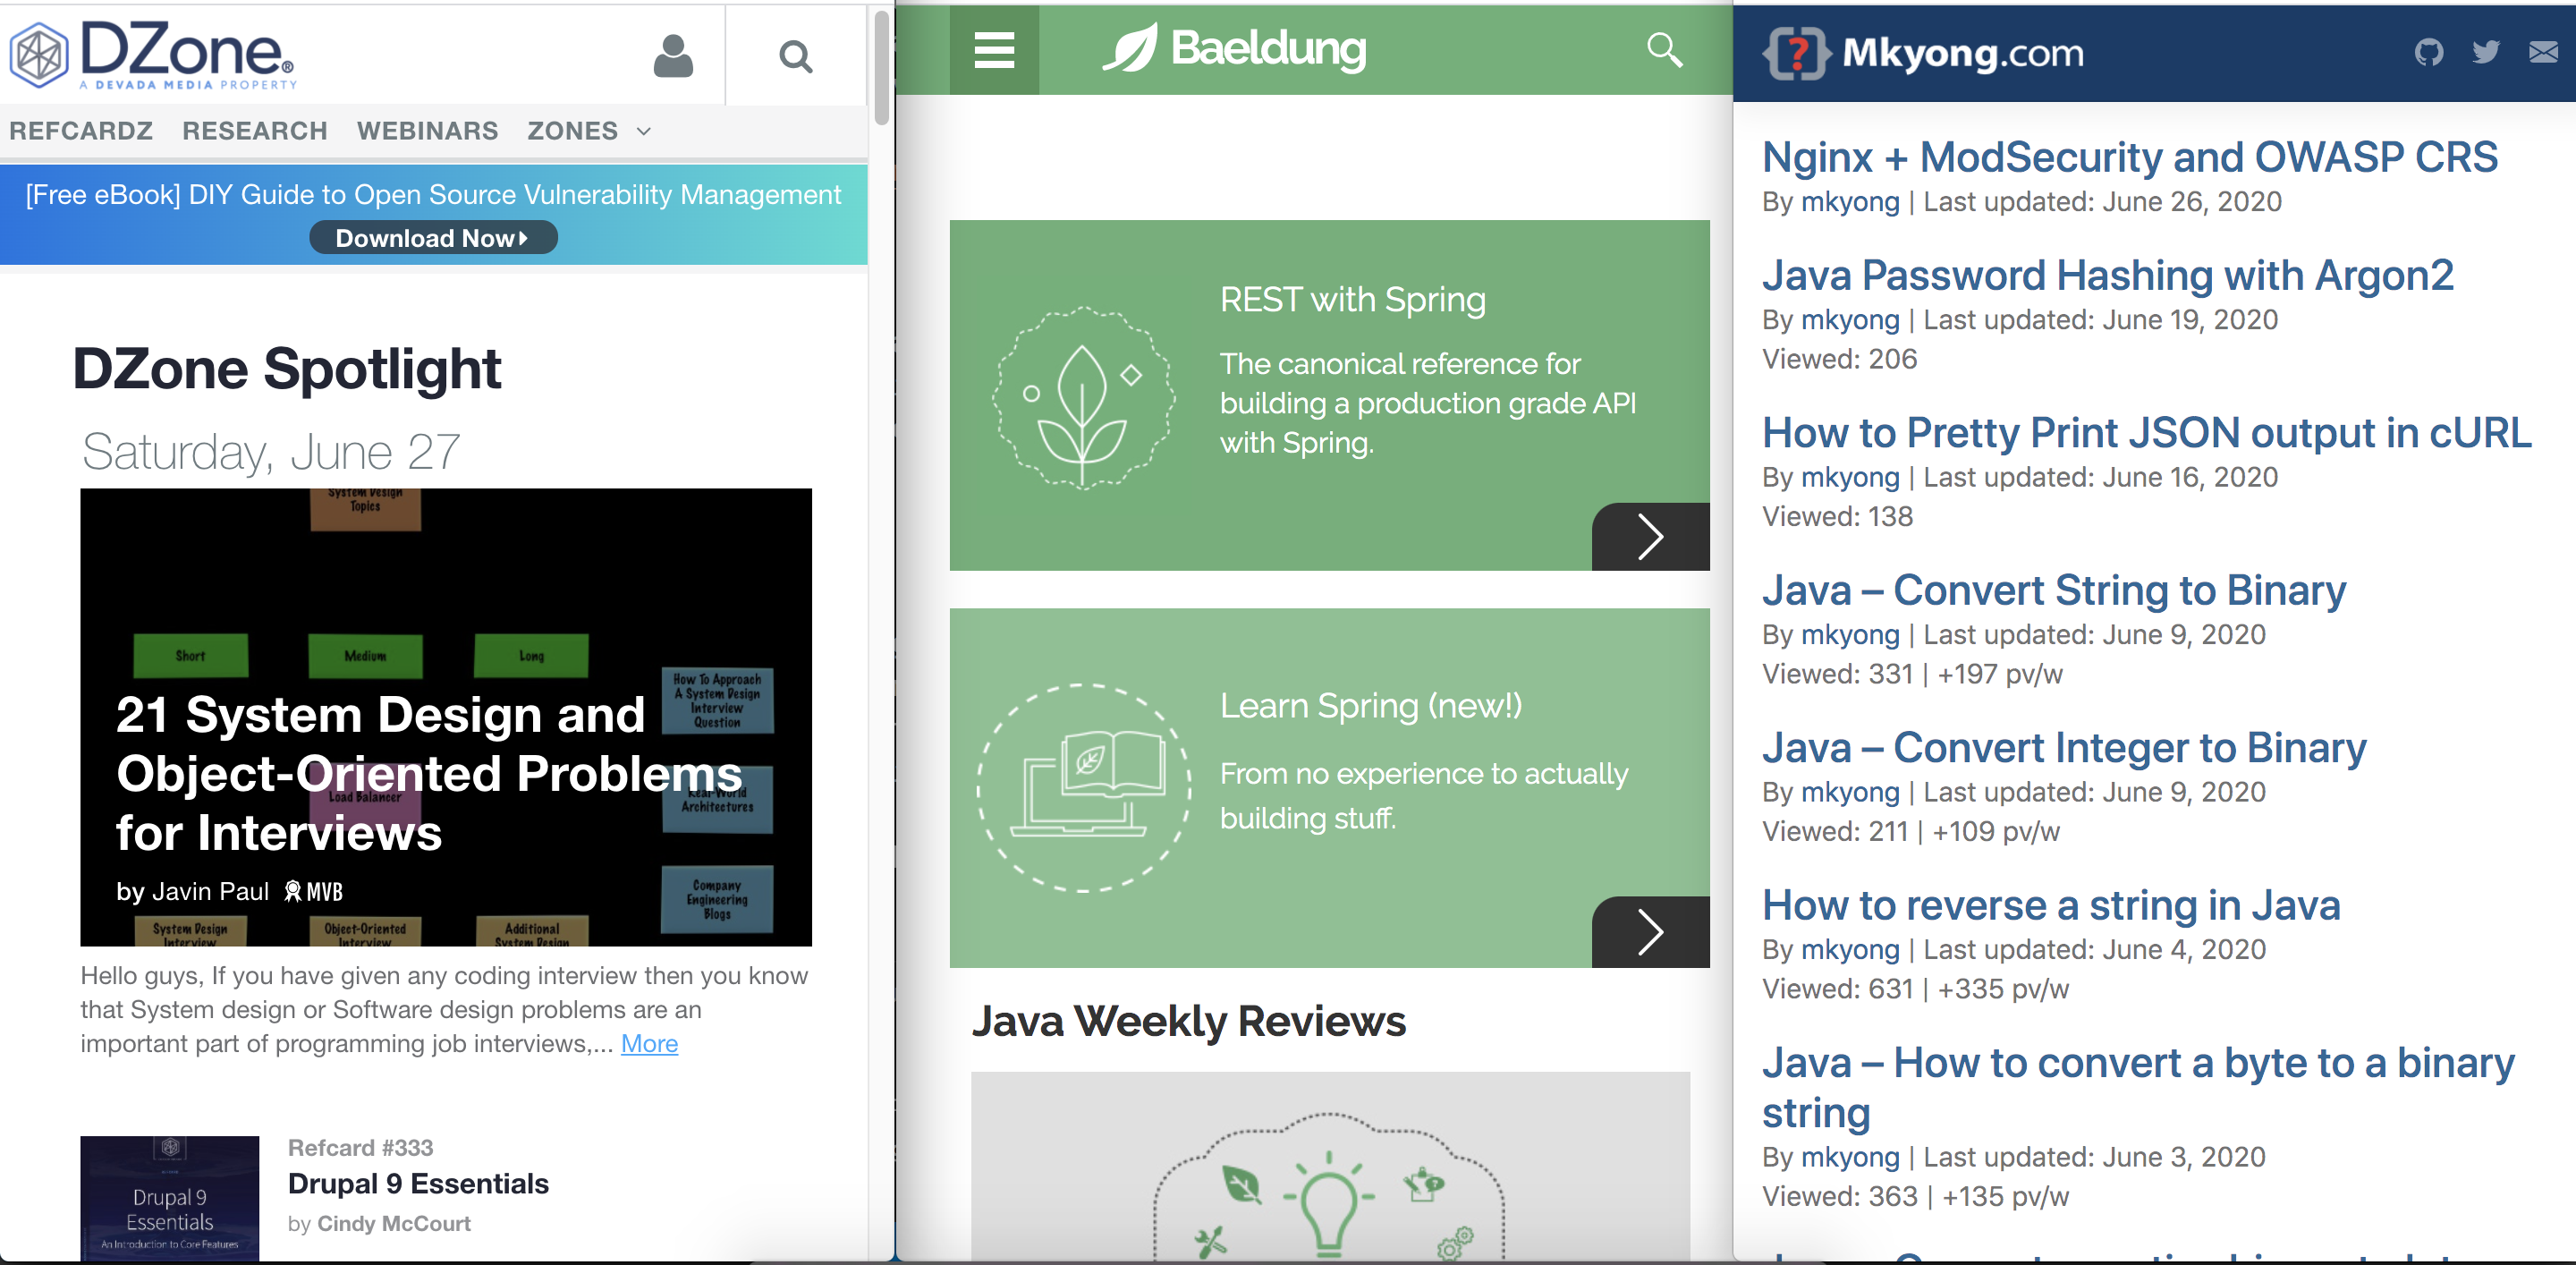Click the DZone logo
This screenshot has height=1265, width=2576.
(153, 55)
